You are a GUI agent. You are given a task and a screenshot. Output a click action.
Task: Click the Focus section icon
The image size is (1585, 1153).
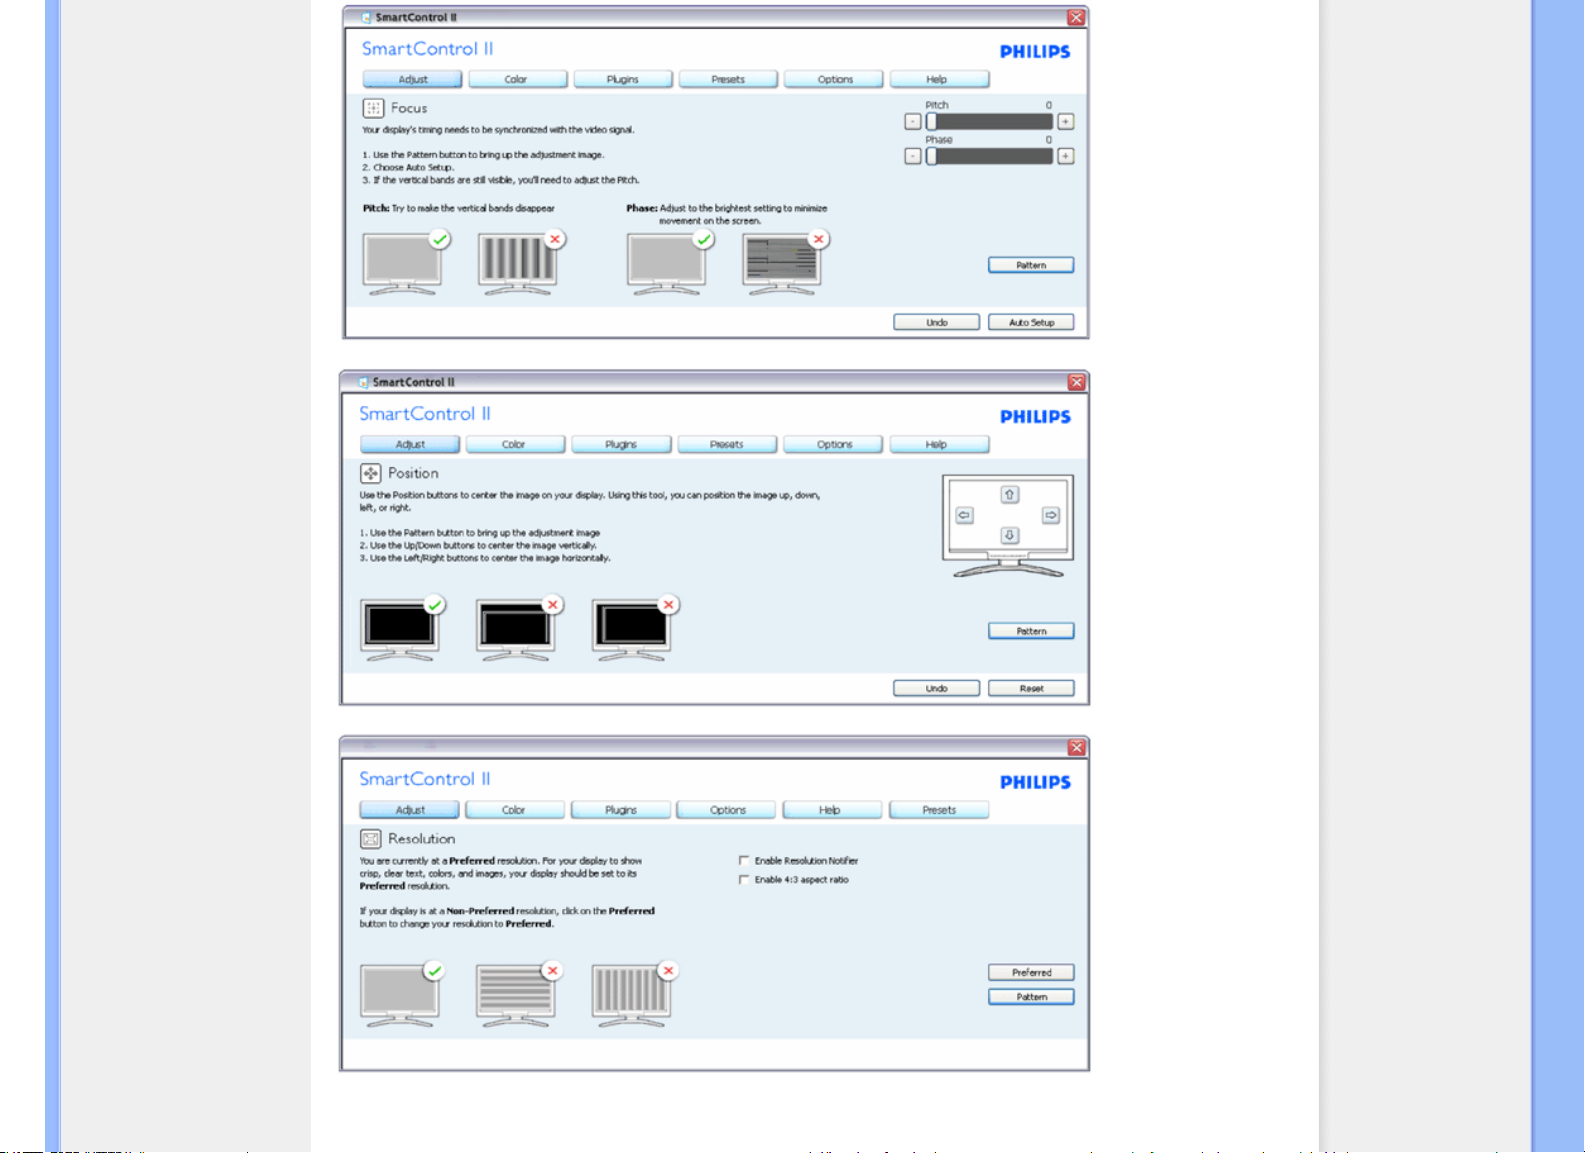(373, 108)
